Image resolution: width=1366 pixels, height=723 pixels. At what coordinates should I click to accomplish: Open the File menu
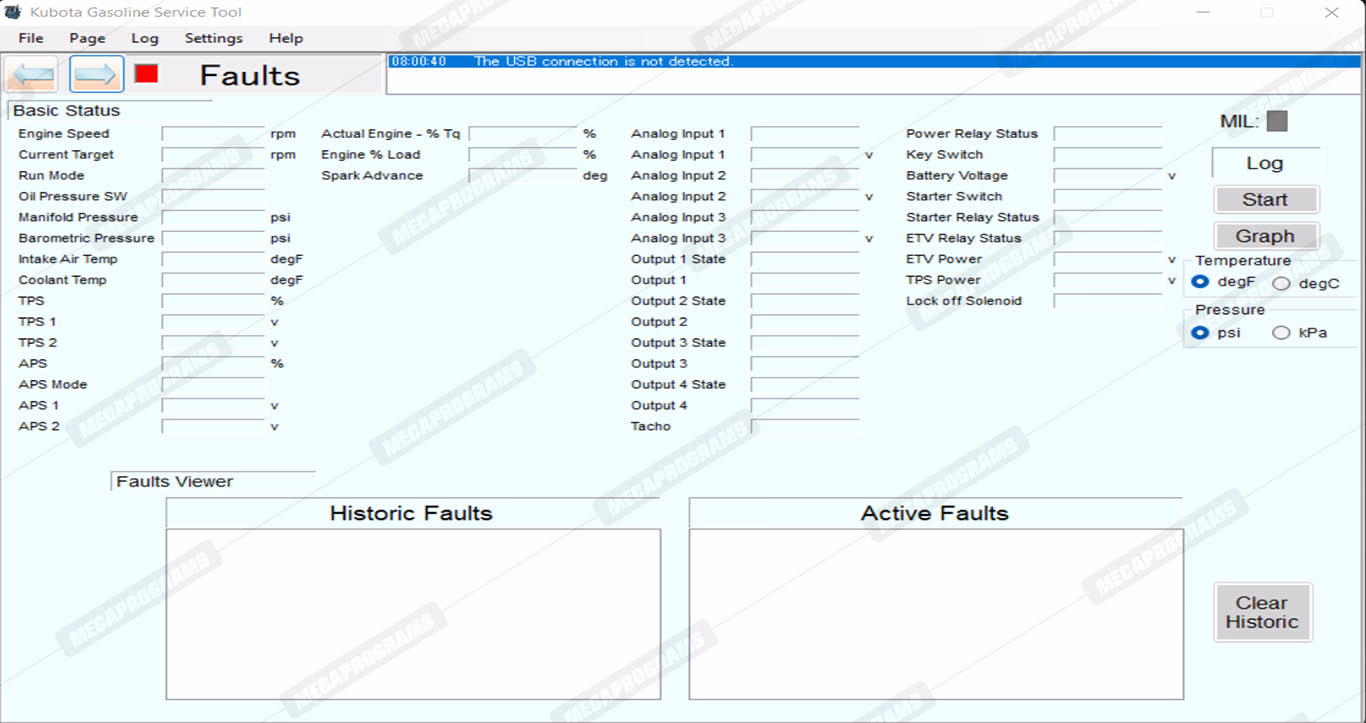(31, 38)
